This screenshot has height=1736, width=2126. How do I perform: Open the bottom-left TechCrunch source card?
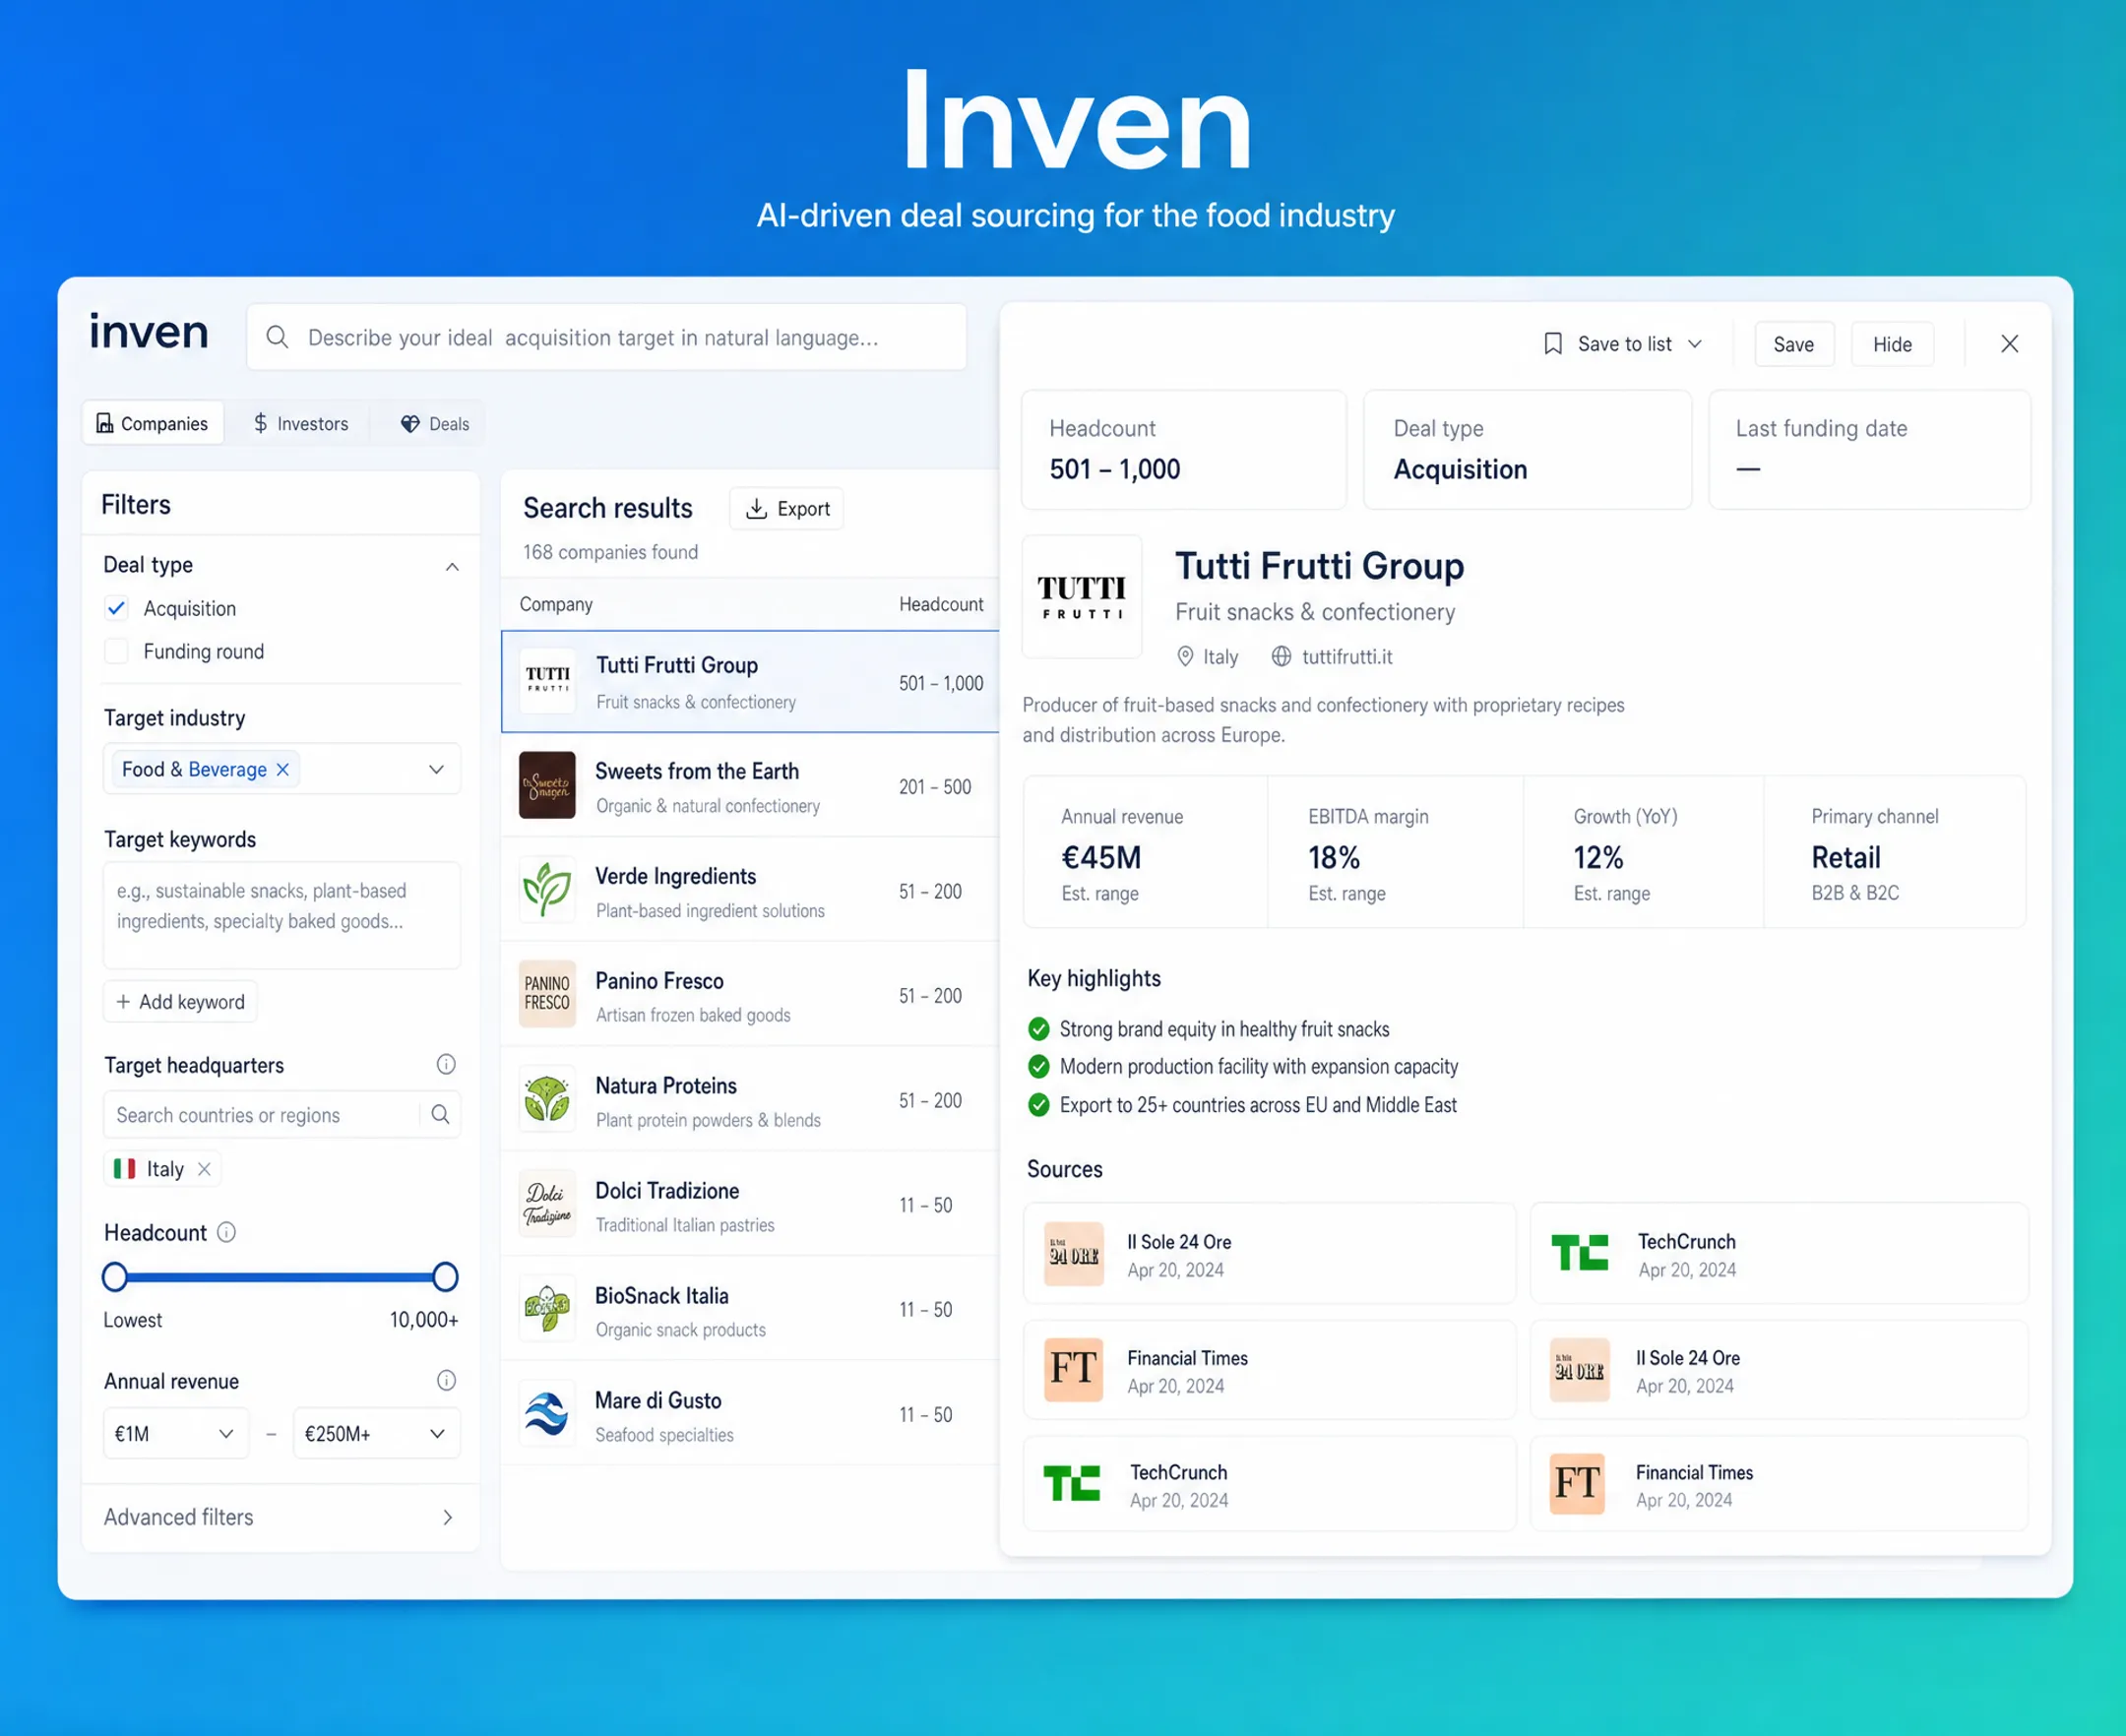pos(1269,1484)
